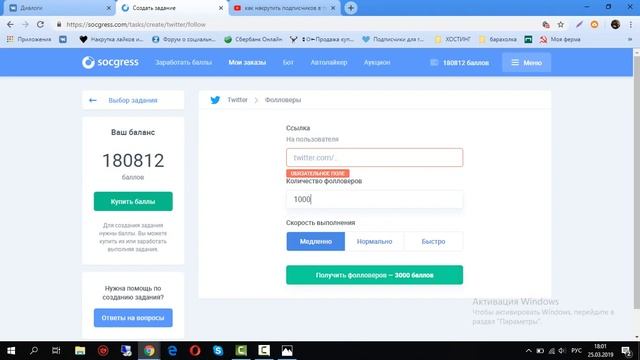This screenshot has width=640, height=360.
Task: Open Накрутка лайков bookmark
Action: pyautogui.click(x=111, y=39)
